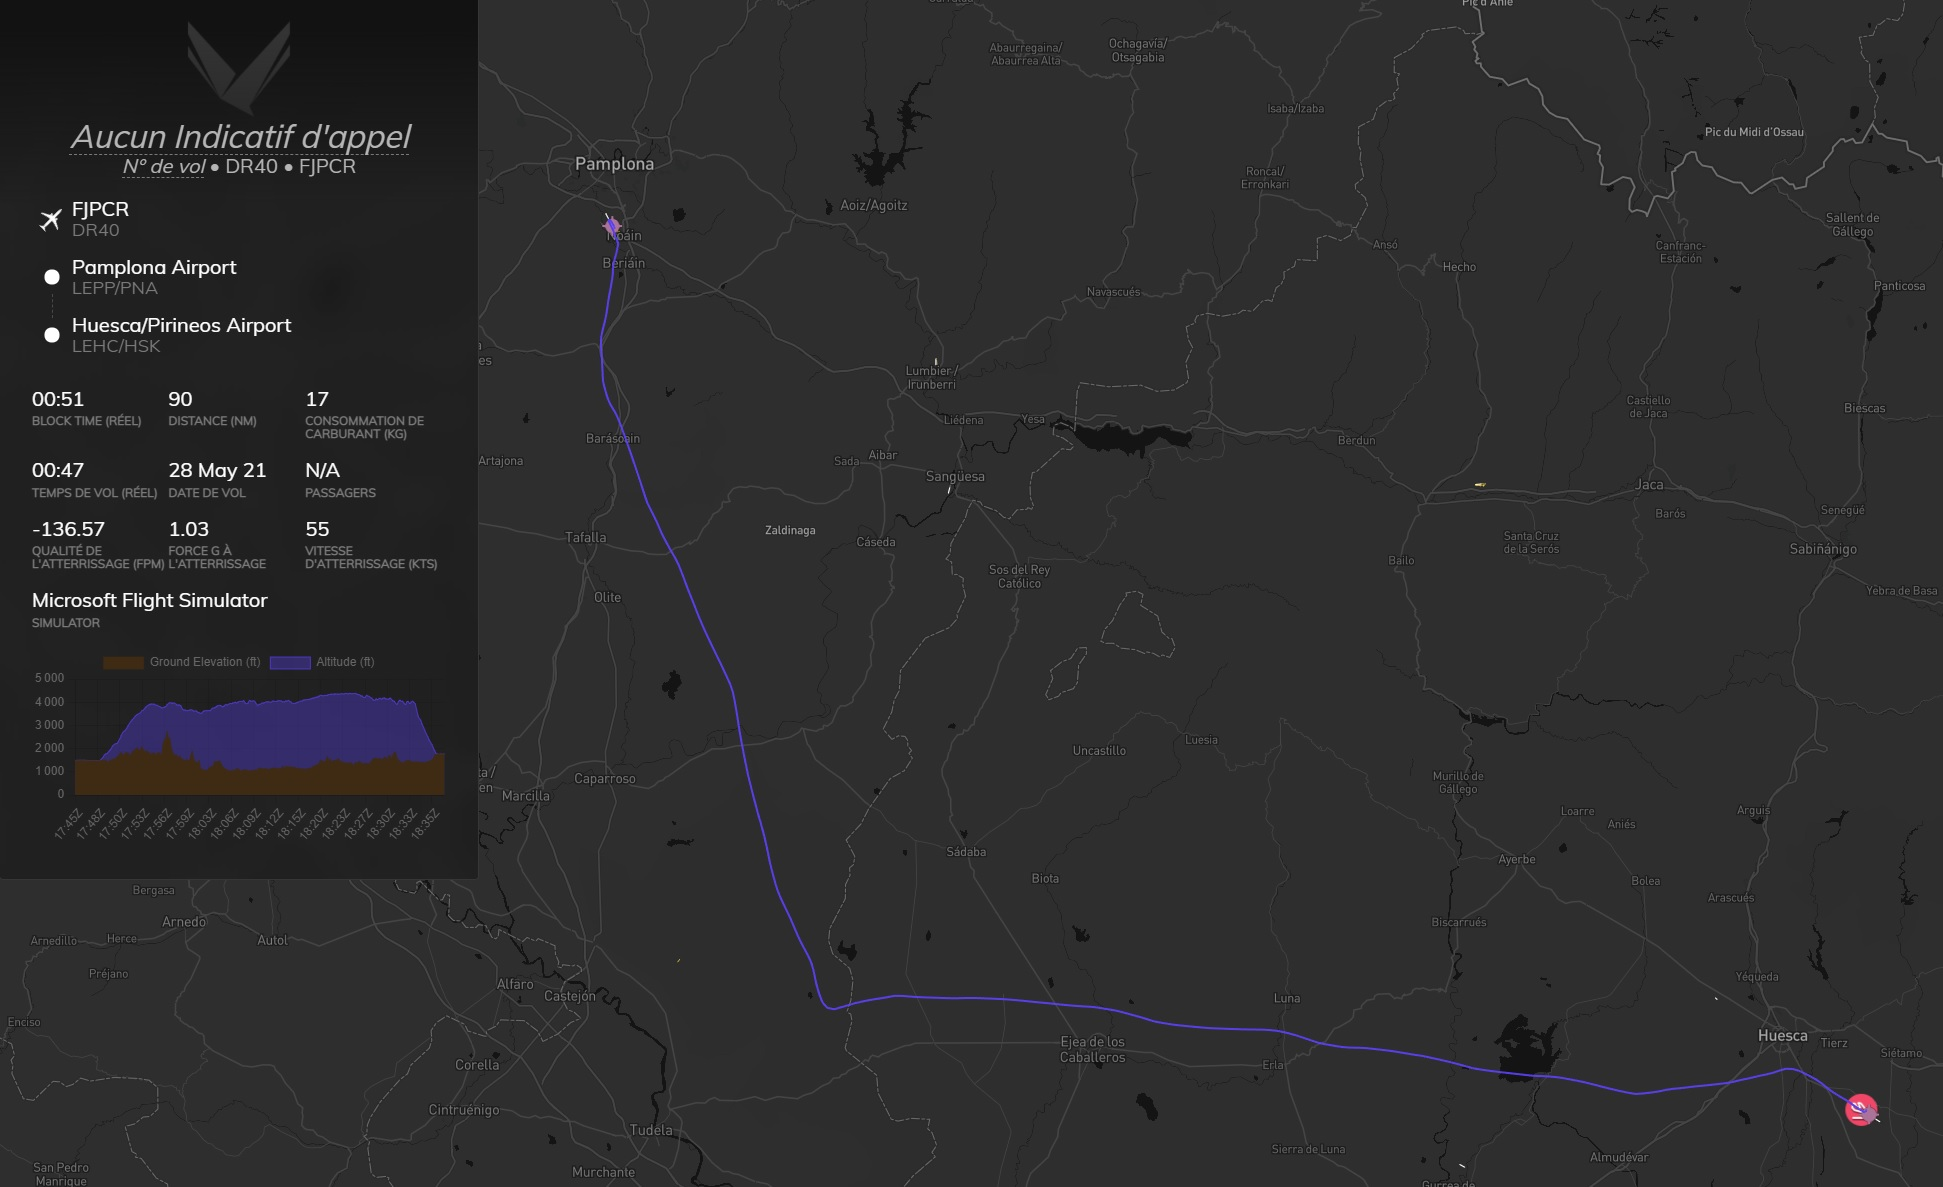Click the wing-shaped logo at panel top
Viewport: 1943px width, 1187px height.
coord(239,66)
